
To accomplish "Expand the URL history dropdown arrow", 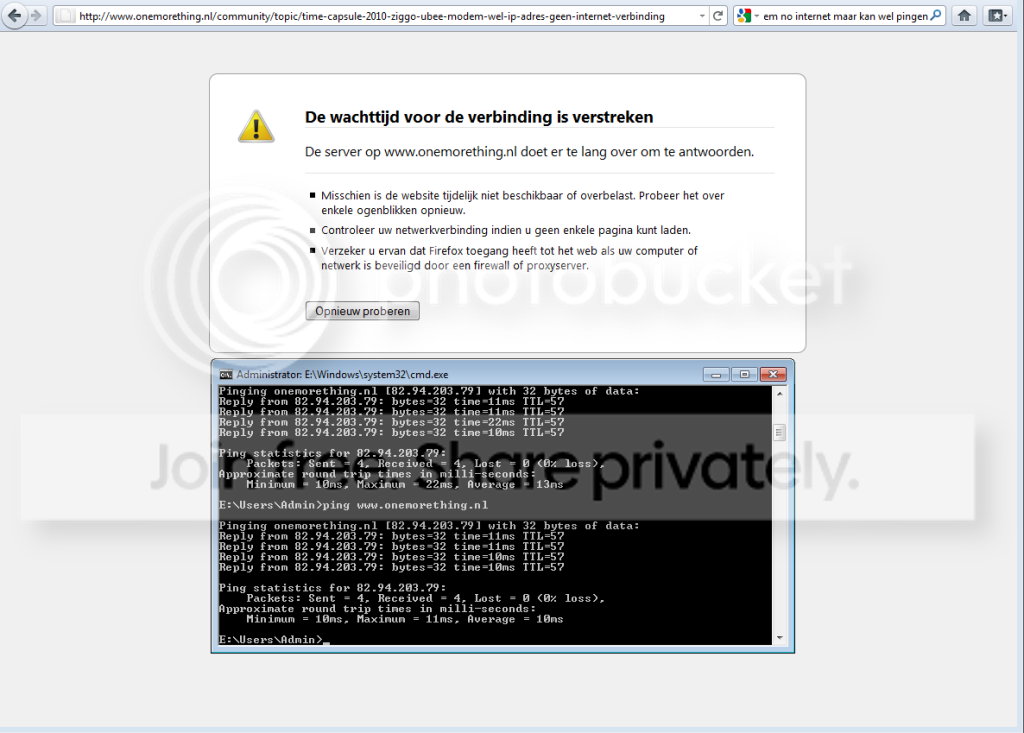I will [702, 16].
